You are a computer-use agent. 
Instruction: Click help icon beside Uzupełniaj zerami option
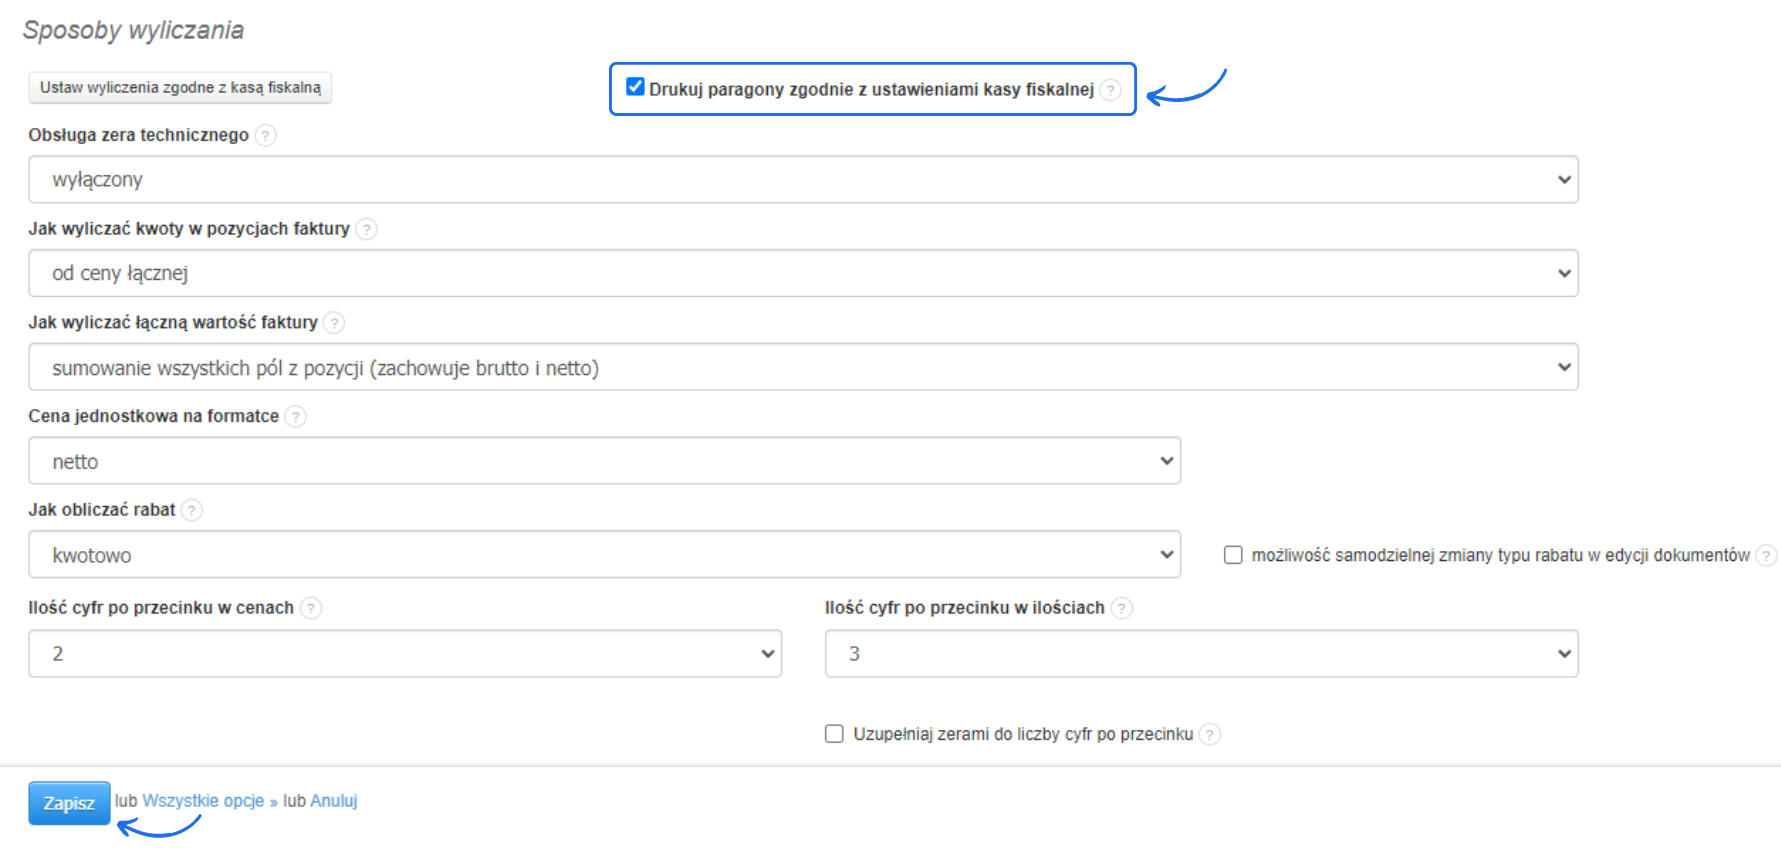(1210, 735)
